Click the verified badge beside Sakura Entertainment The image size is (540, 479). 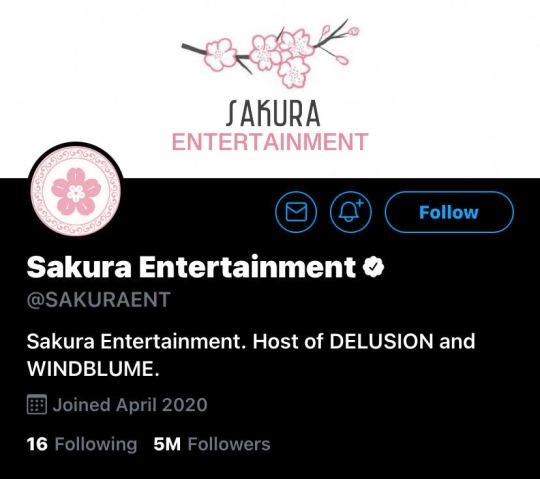click(x=373, y=266)
